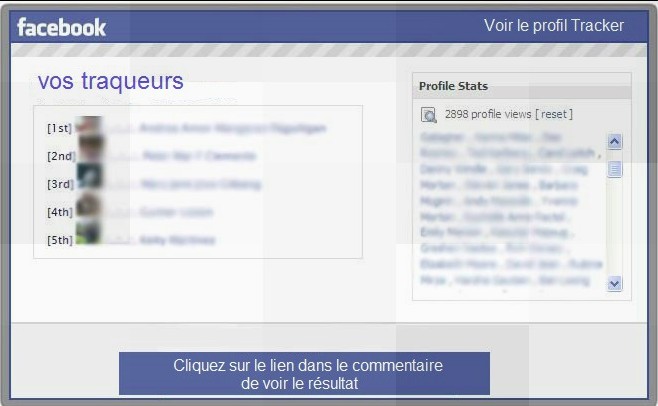Open 'Voir le profil Tracker' link
This screenshot has height=406, width=658.
(554, 26)
